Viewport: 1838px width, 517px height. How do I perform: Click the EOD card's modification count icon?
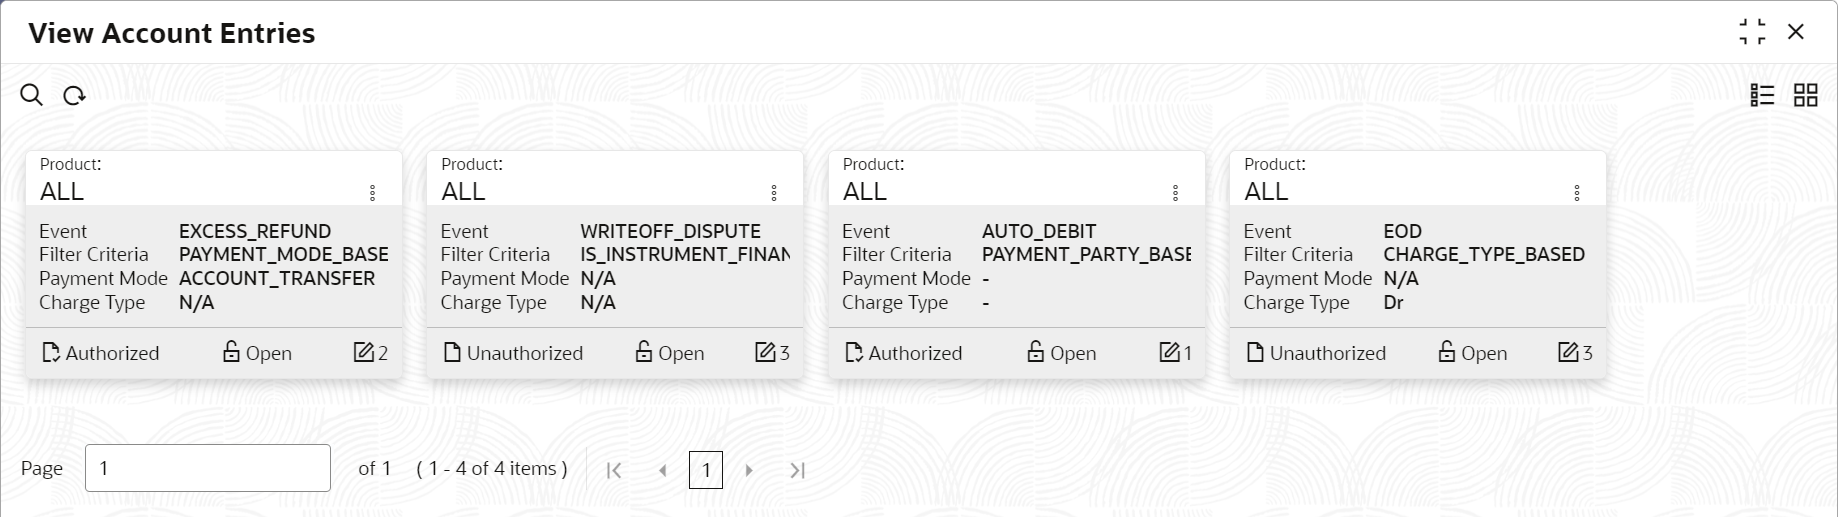click(x=1568, y=352)
